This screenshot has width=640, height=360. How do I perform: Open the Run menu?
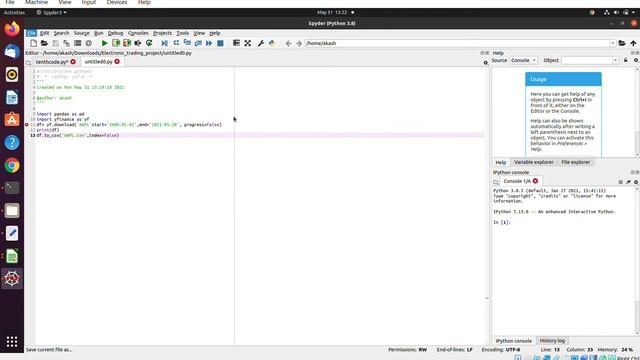coord(98,33)
